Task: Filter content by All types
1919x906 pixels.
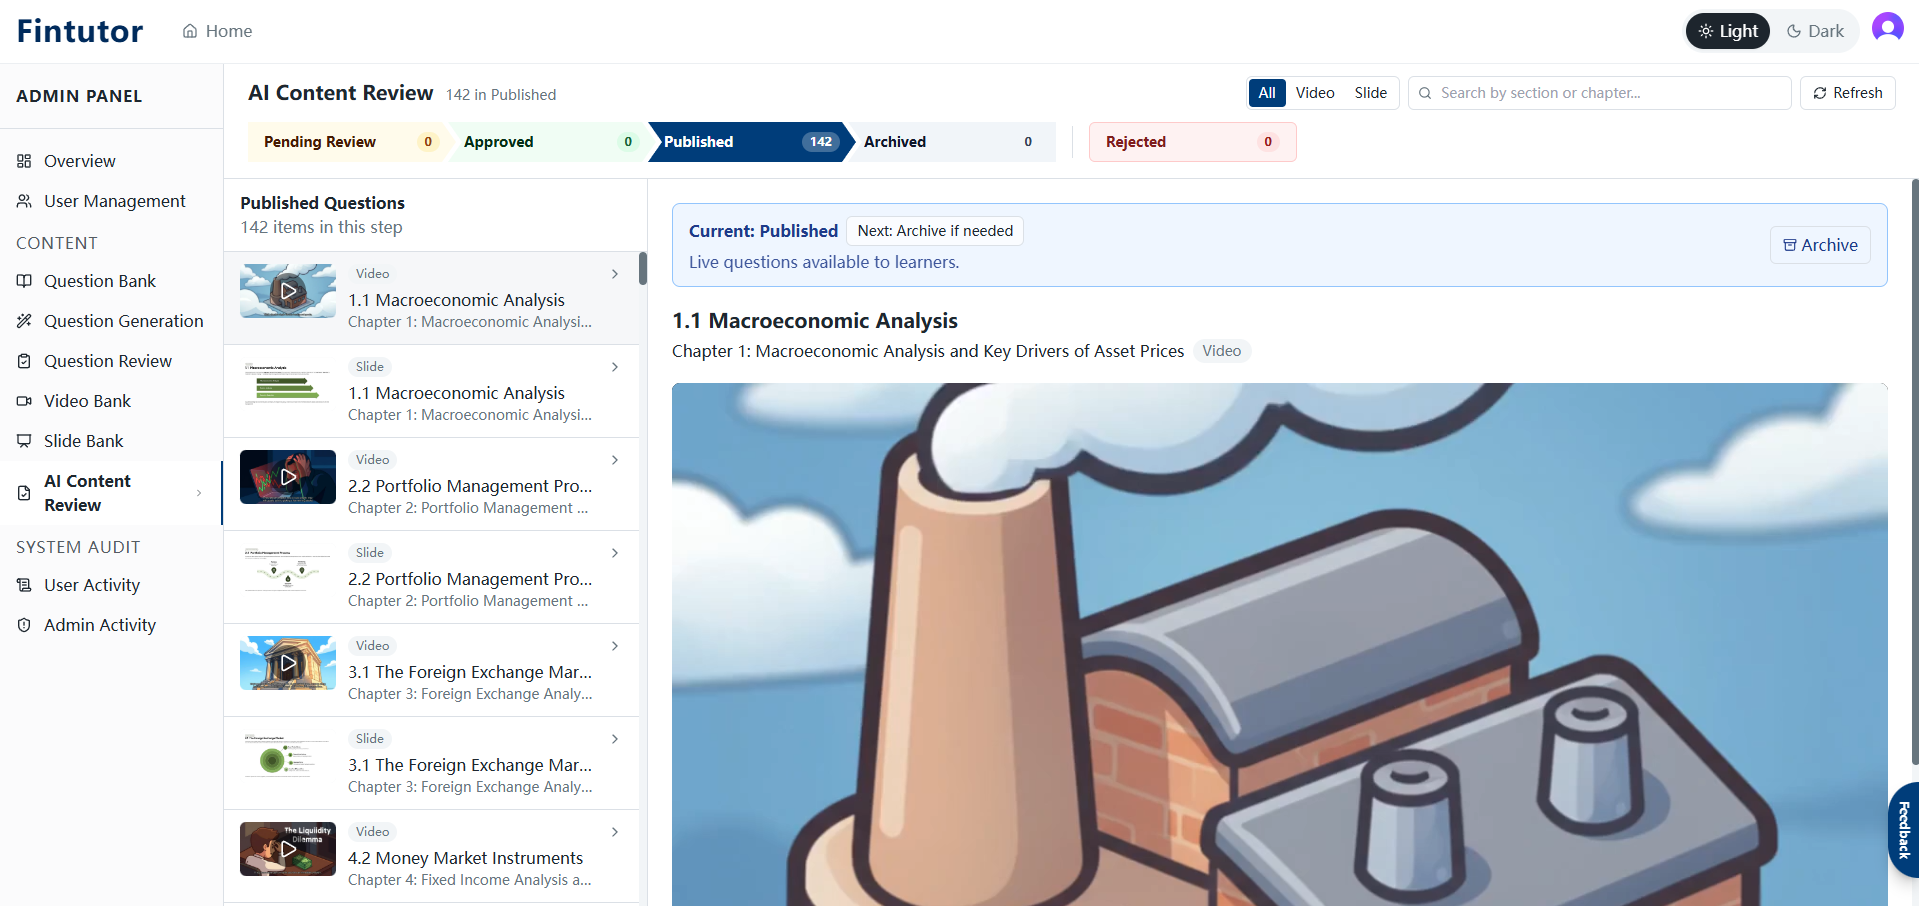Action: (1267, 93)
